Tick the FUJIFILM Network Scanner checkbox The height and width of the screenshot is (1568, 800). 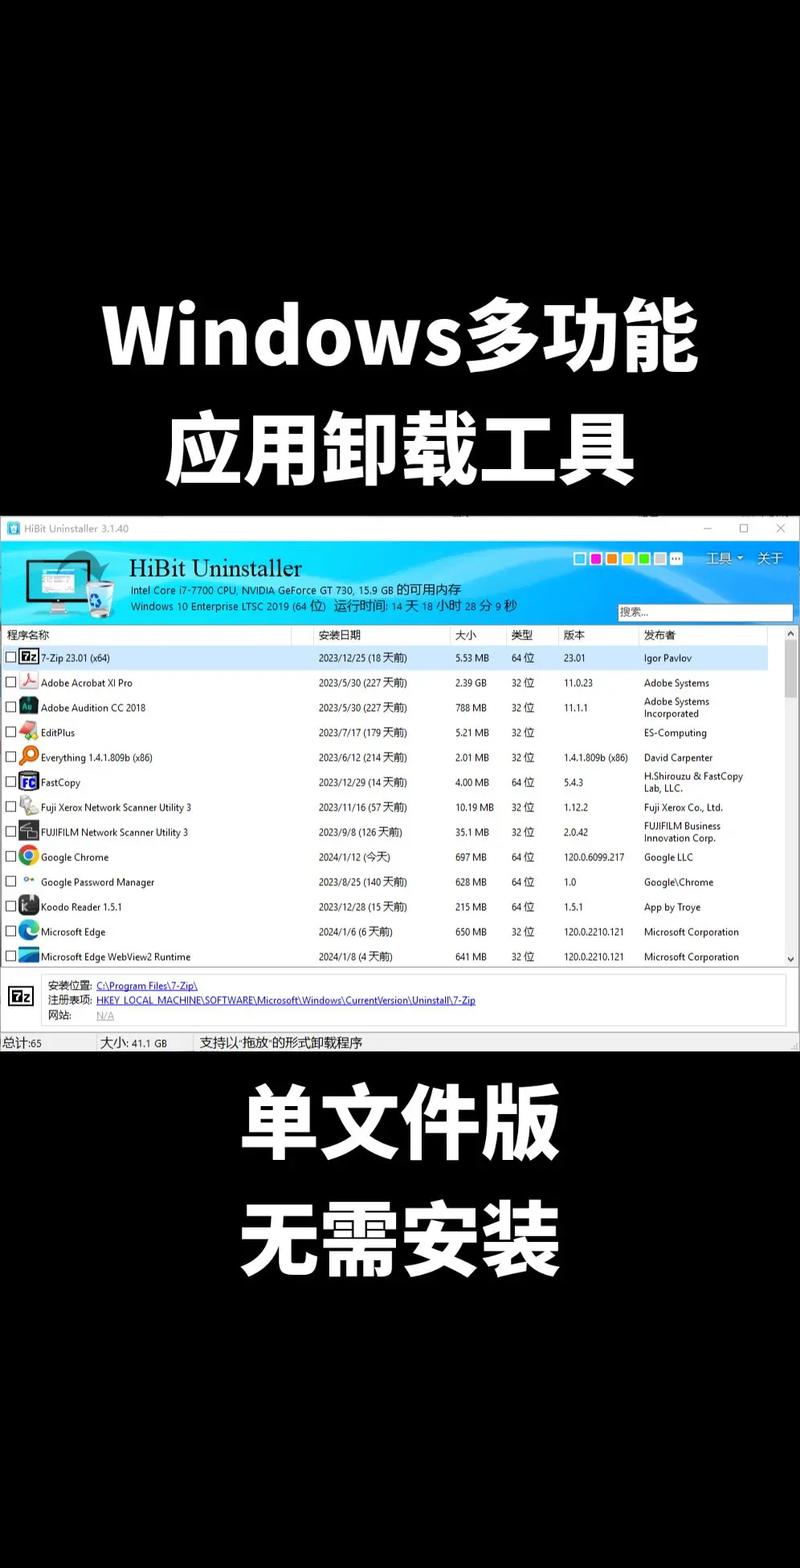(11, 832)
